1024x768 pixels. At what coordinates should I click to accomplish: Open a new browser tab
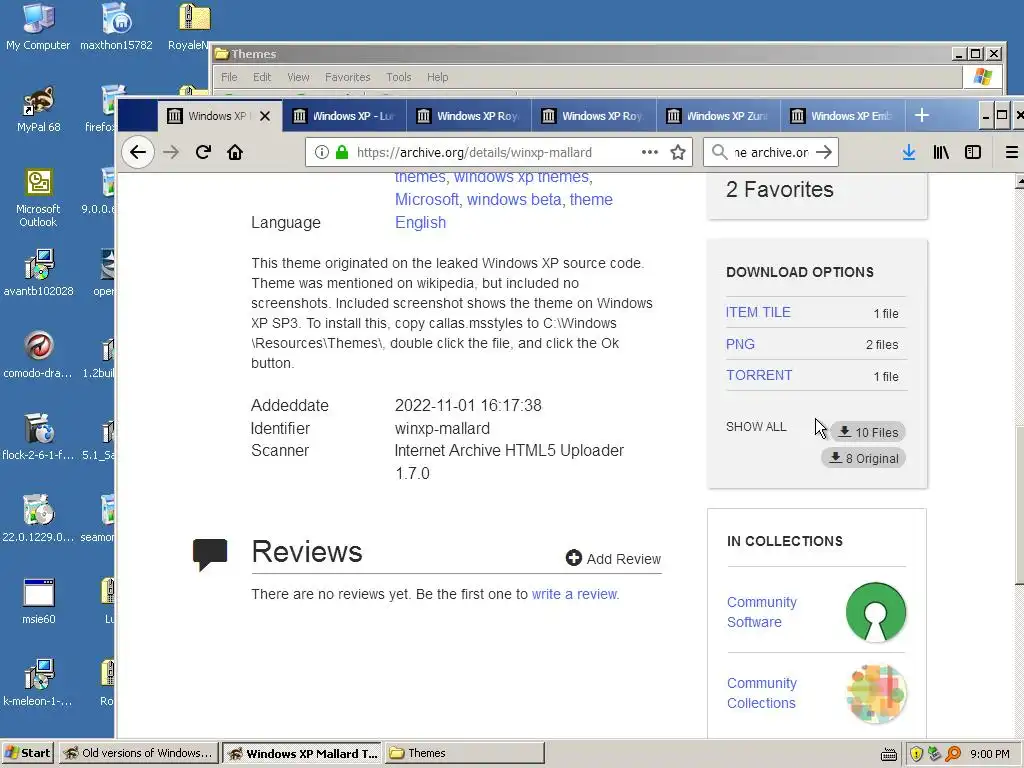point(921,116)
